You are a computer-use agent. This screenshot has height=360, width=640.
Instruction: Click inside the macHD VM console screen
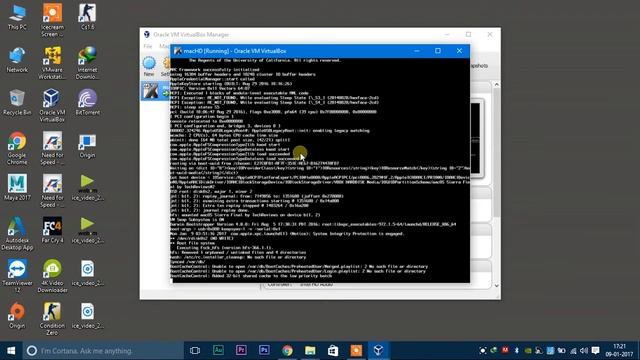[320, 170]
